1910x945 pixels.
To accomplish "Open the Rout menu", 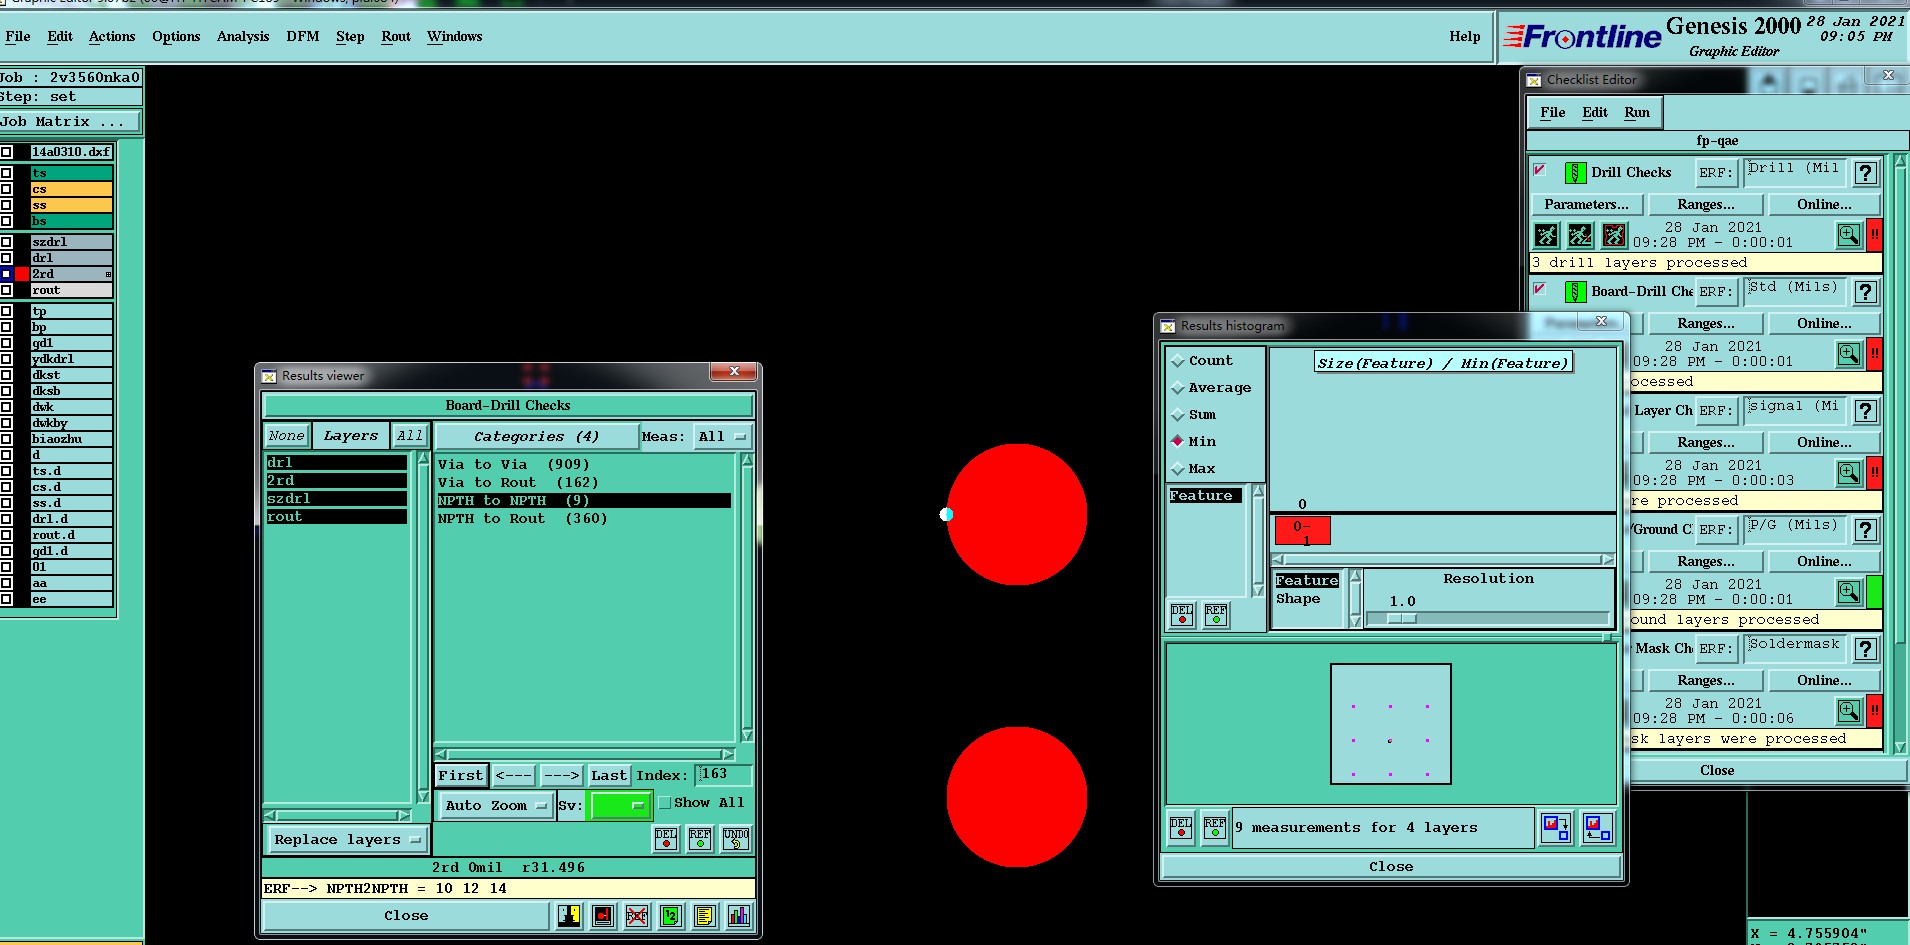I will (396, 37).
